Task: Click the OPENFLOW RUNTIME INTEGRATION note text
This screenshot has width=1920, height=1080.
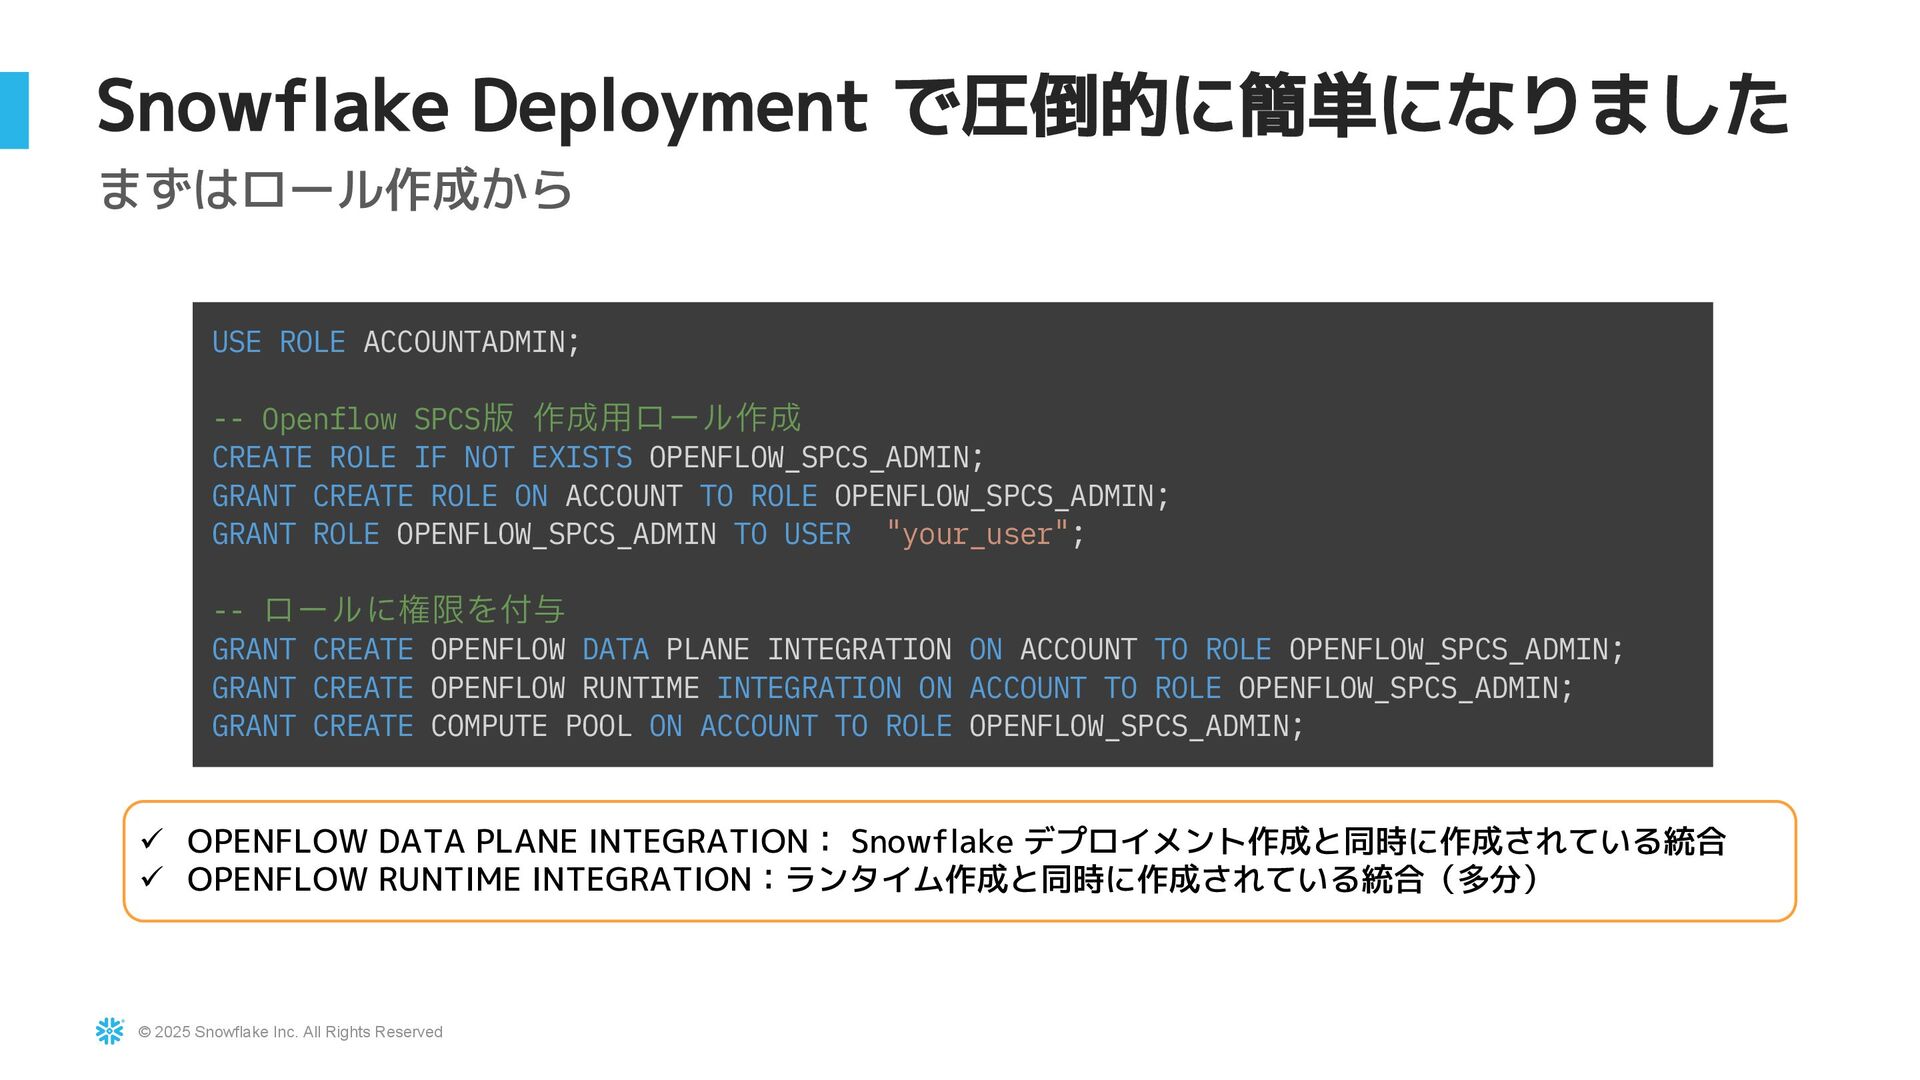Action: click(860, 879)
